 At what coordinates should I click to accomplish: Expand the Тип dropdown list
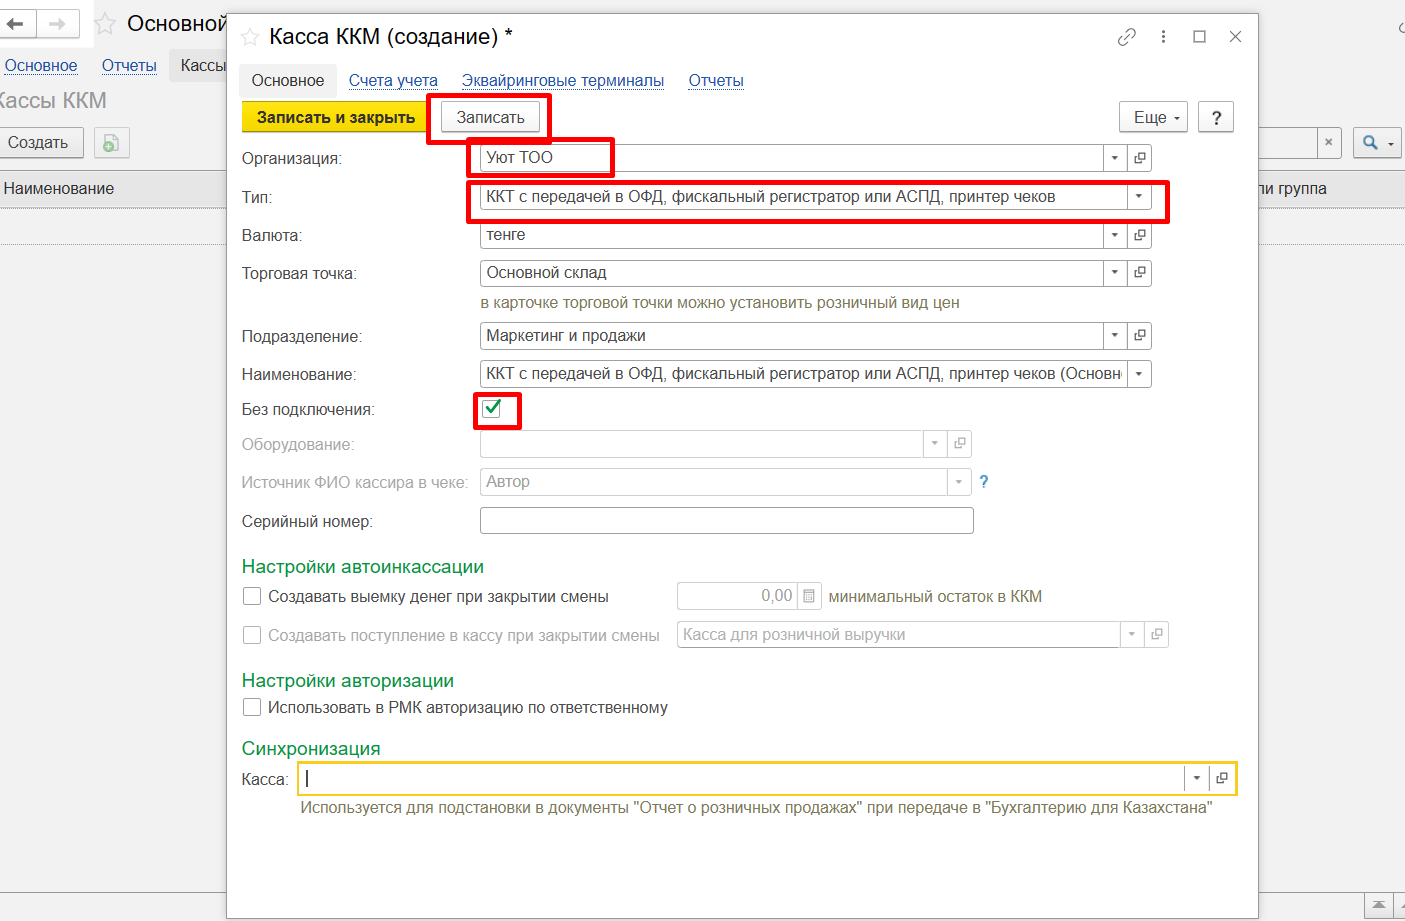(x=1138, y=197)
